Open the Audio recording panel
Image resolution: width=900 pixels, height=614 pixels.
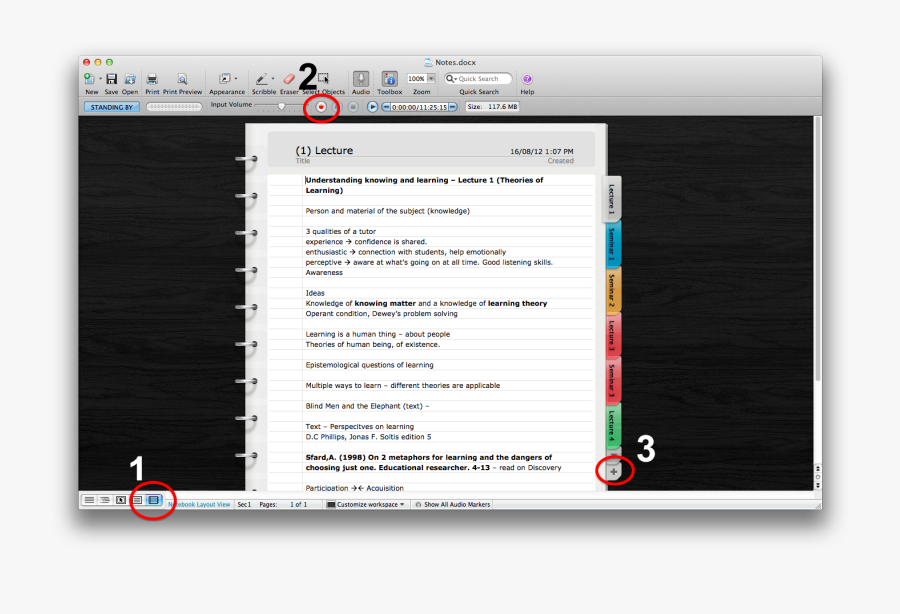[361, 80]
